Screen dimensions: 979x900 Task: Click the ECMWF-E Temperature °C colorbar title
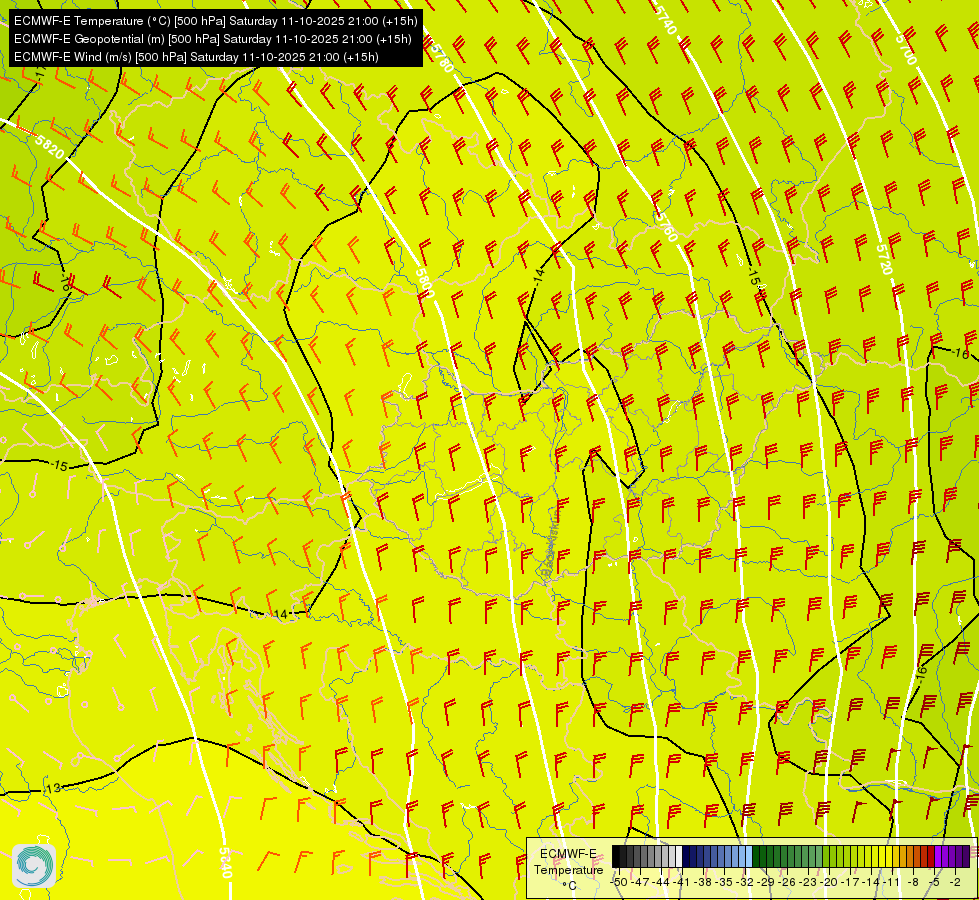tap(568, 869)
